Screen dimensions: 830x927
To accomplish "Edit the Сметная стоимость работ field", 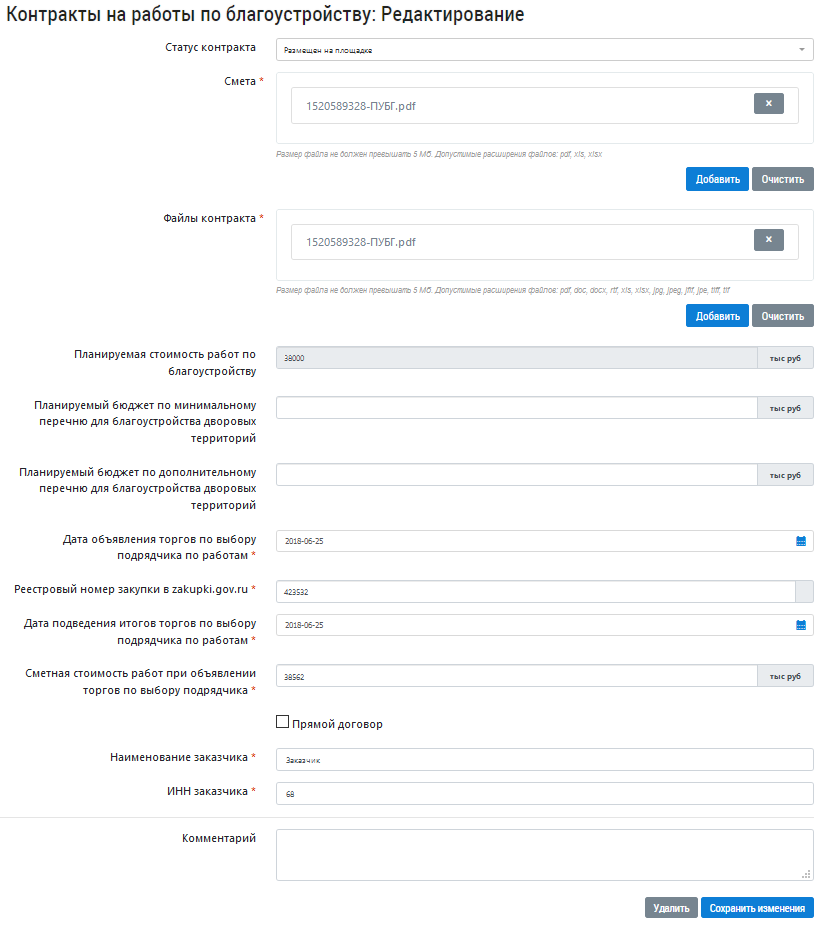I will coord(516,676).
